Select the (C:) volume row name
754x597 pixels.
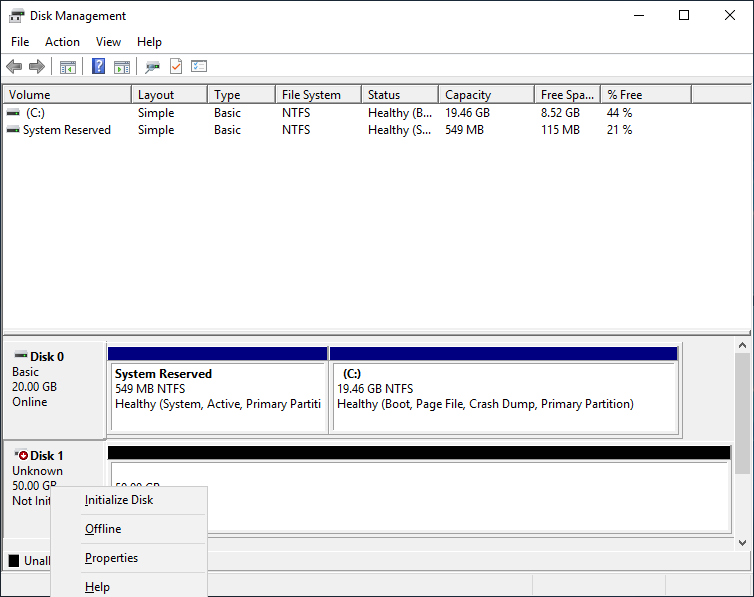point(35,113)
